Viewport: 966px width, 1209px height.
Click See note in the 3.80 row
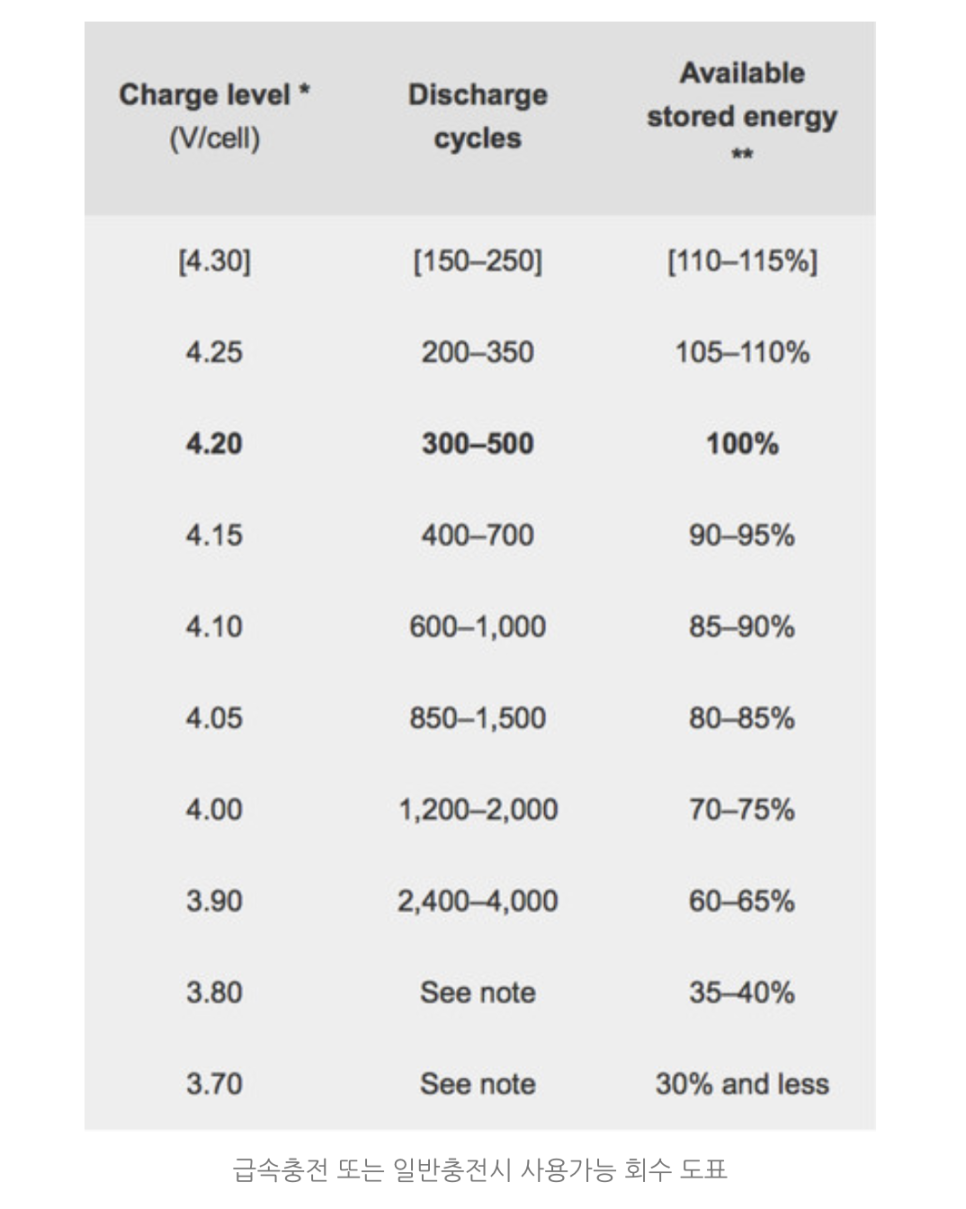pos(478,993)
